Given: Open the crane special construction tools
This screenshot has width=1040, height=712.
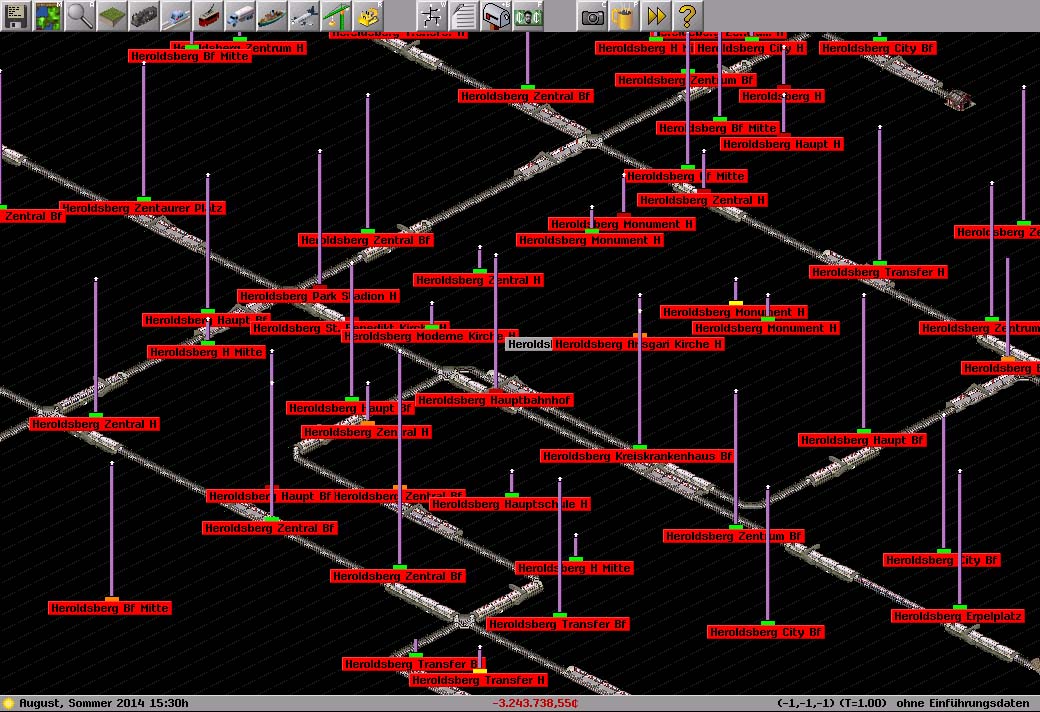Looking at the screenshot, I should click(336, 16).
